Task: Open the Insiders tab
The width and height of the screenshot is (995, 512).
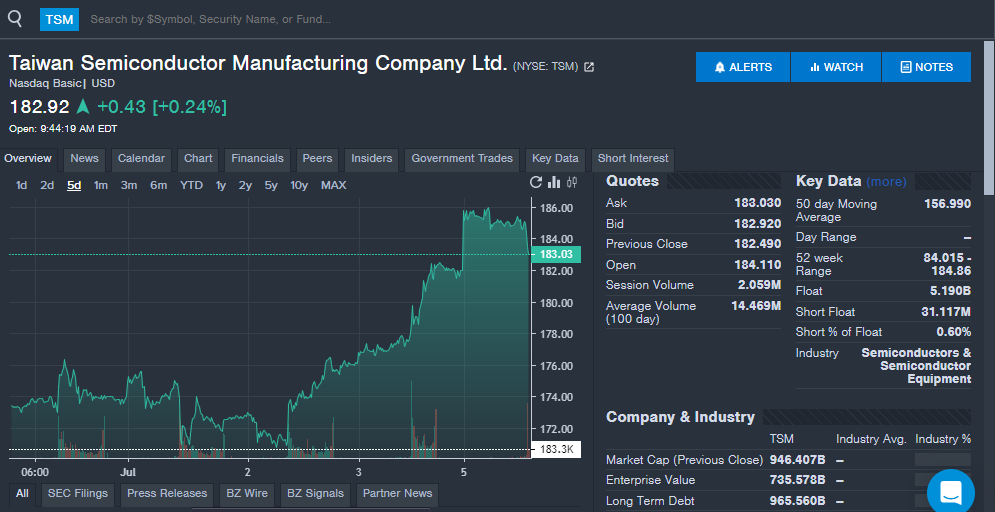Action: coord(371,159)
